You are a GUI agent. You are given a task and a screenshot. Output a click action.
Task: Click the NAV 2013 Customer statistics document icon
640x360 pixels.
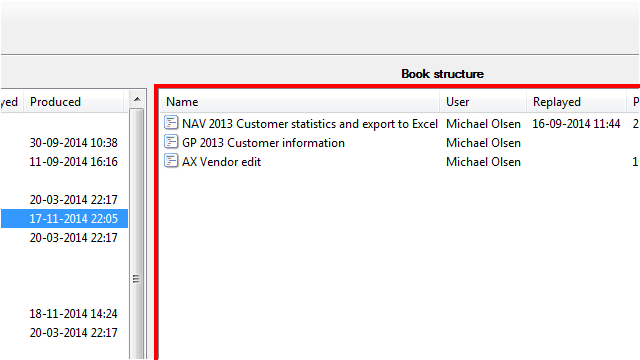171,122
